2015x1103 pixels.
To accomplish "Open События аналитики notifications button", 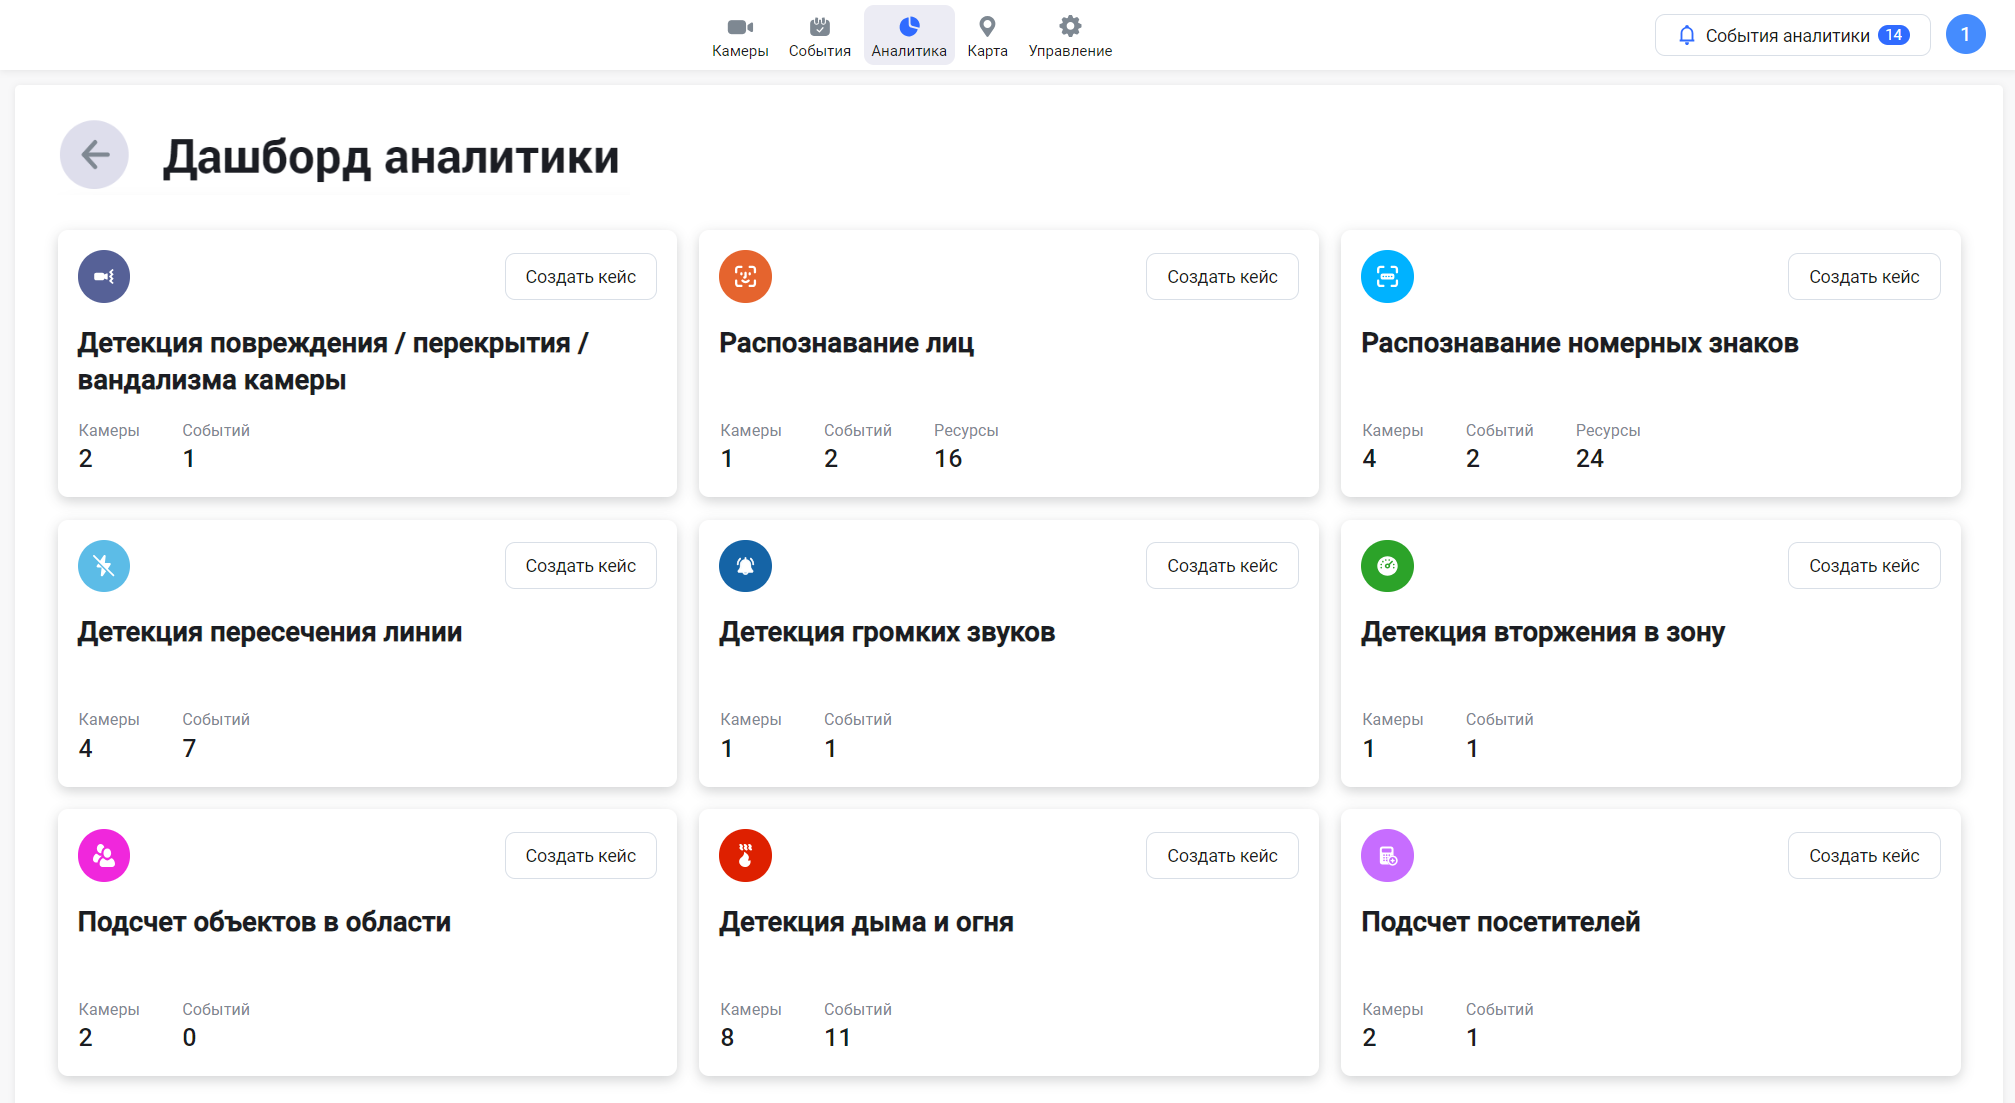I will tap(1792, 35).
